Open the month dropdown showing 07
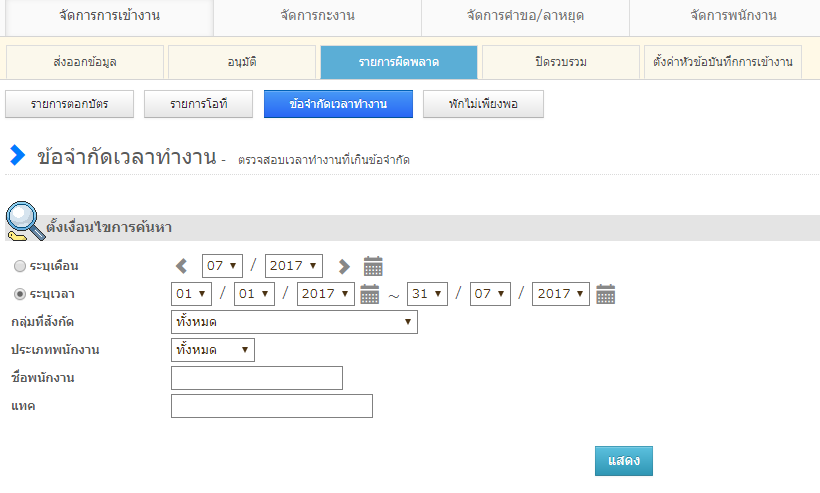 pos(222,266)
